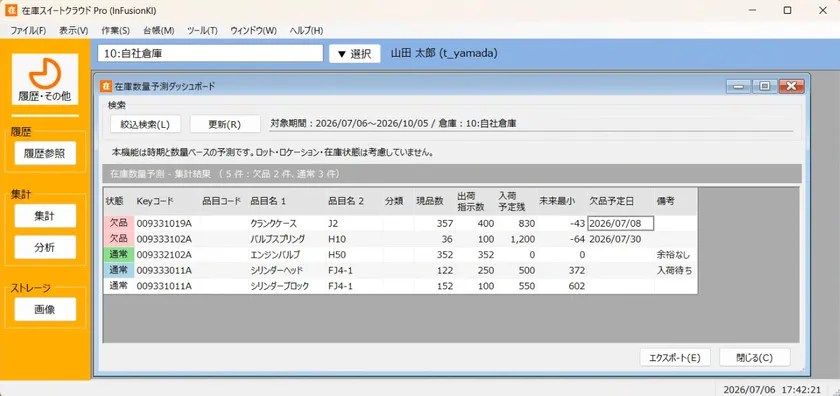This screenshot has width=840, height=396.
Task: Open the ▼ 選択 warehouse selector
Action: 355,54
